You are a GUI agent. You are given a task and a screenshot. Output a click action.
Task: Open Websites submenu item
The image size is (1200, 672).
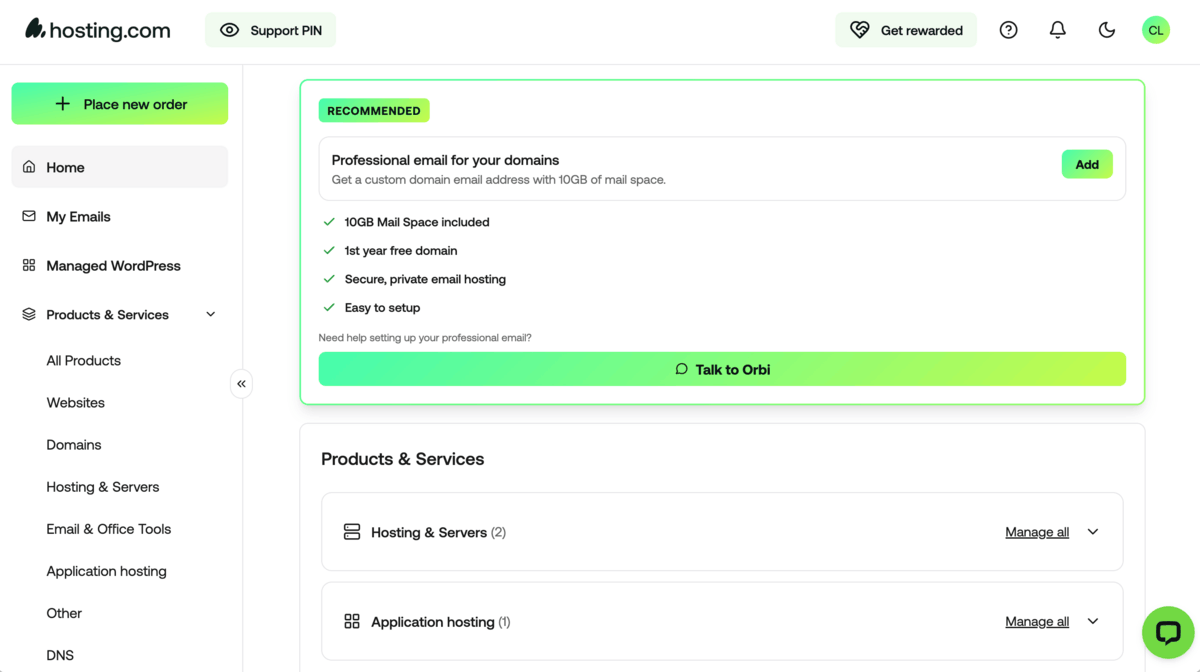coord(75,402)
